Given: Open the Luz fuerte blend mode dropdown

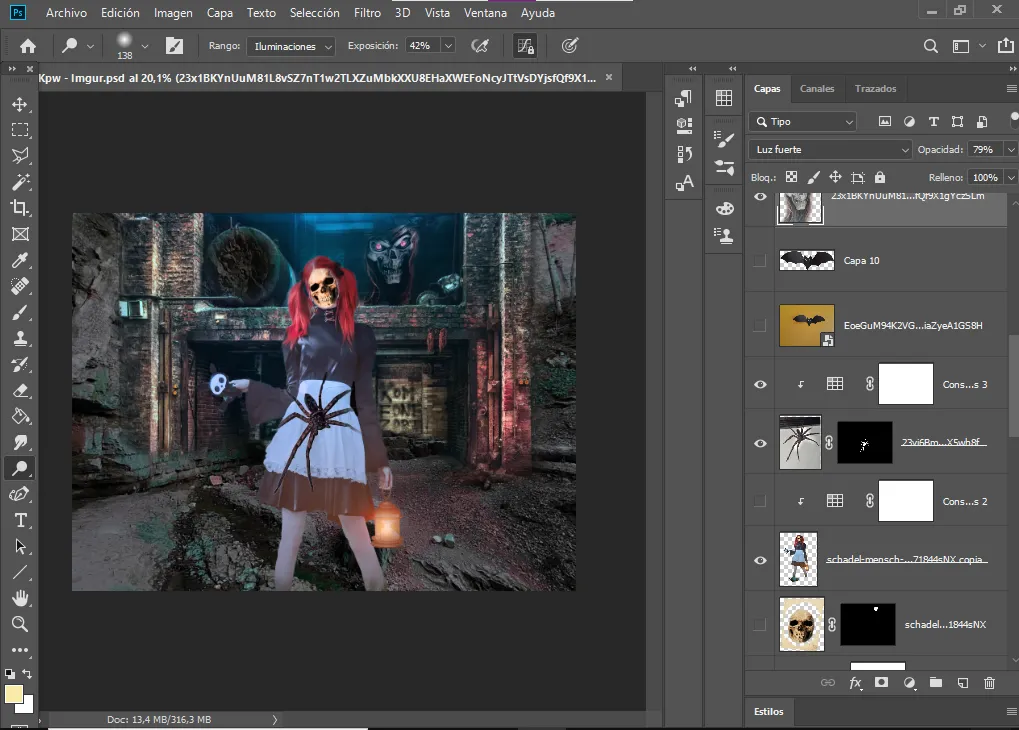Looking at the screenshot, I should 830,150.
